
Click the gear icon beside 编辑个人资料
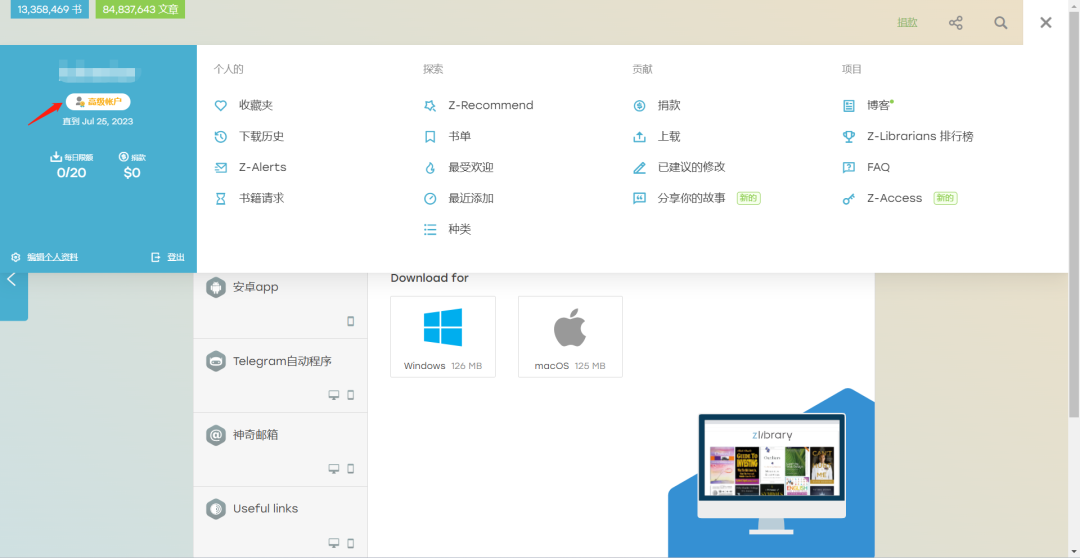[16, 257]
